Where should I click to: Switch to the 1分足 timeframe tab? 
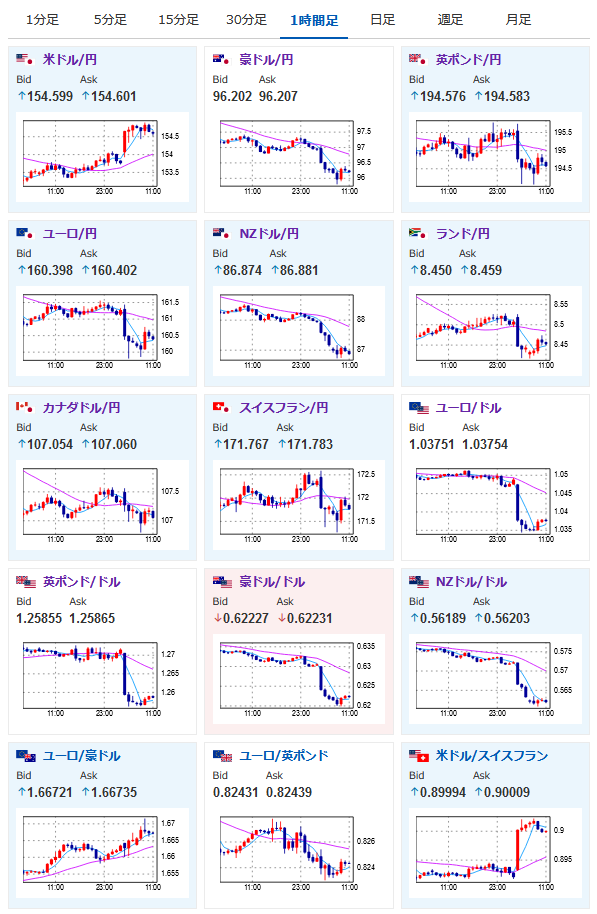coord(42,20)
